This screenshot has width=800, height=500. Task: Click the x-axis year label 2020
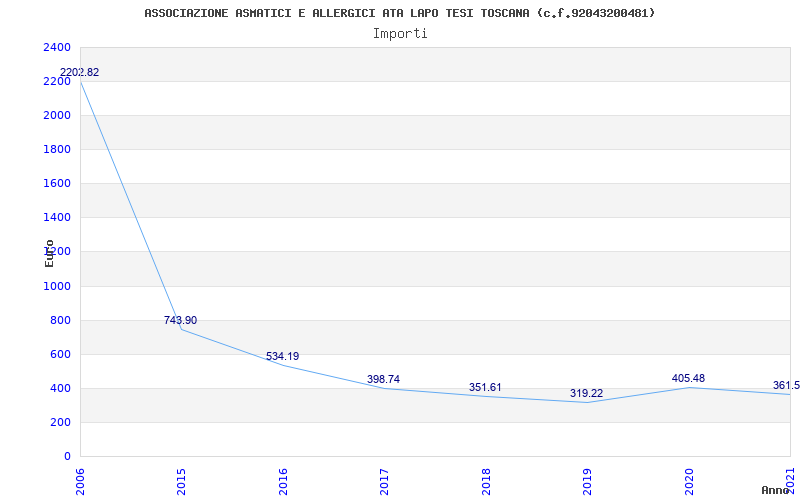pyautogui.click(x=689, y=482)
